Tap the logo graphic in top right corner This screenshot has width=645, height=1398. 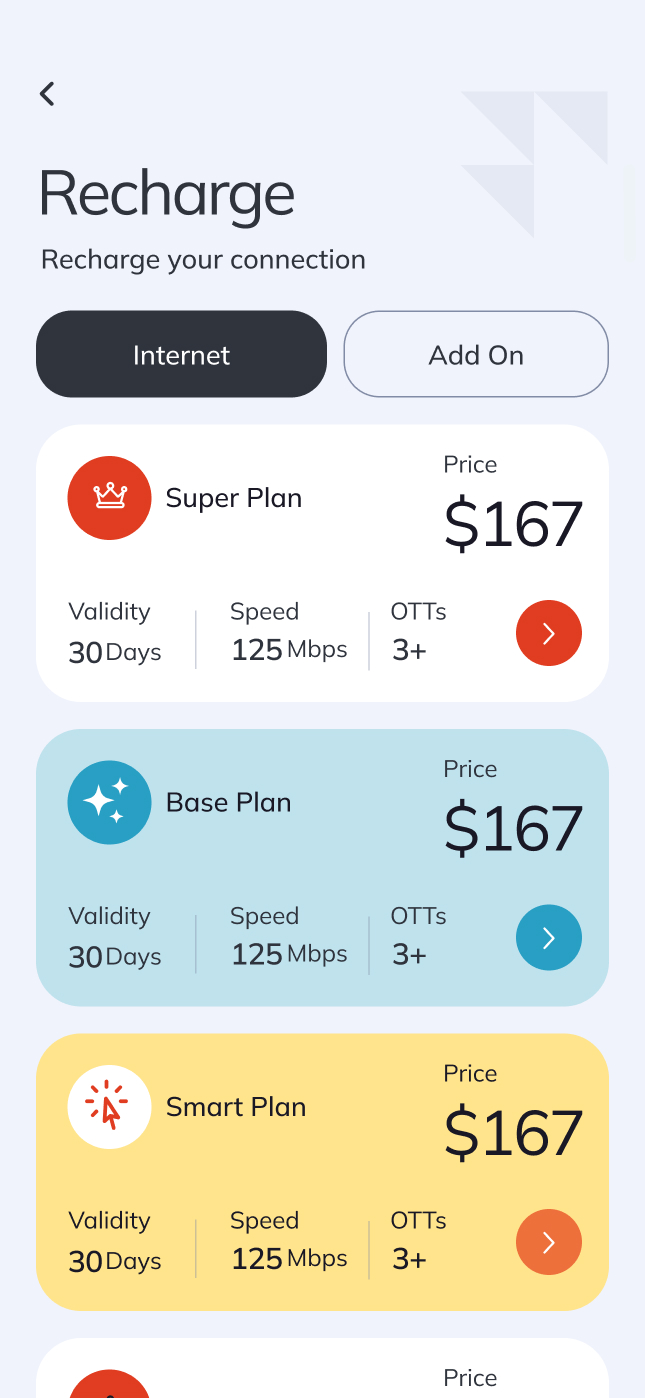(535, 165)
